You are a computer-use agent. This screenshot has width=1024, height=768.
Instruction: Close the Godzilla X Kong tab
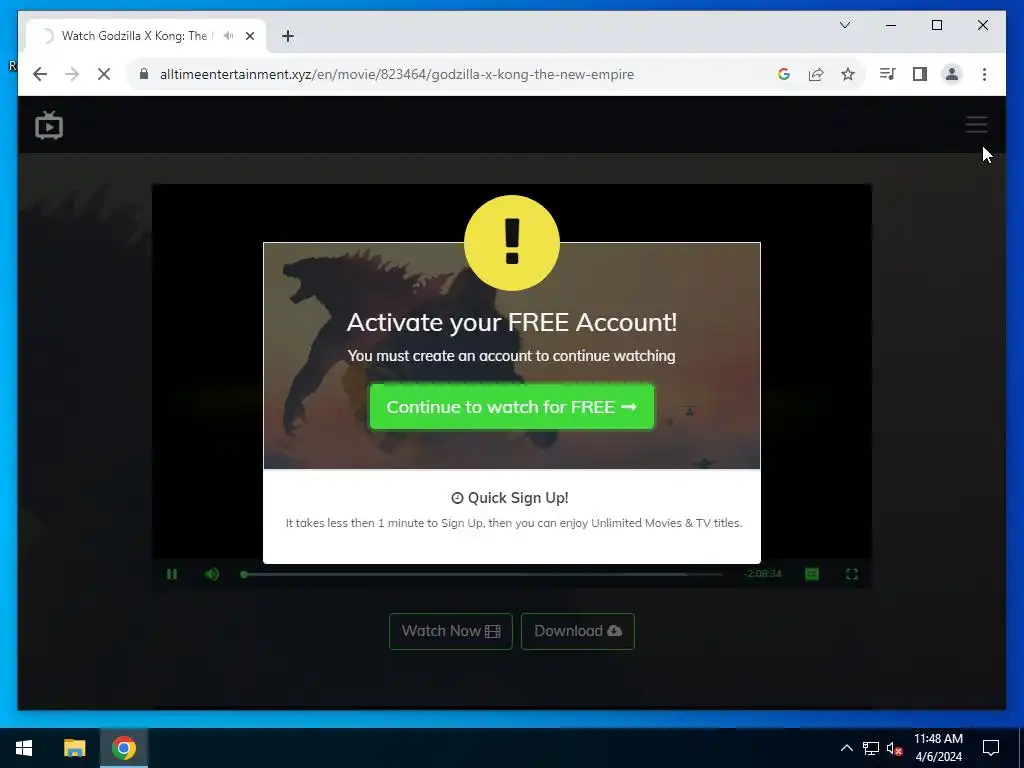point(249,36)
